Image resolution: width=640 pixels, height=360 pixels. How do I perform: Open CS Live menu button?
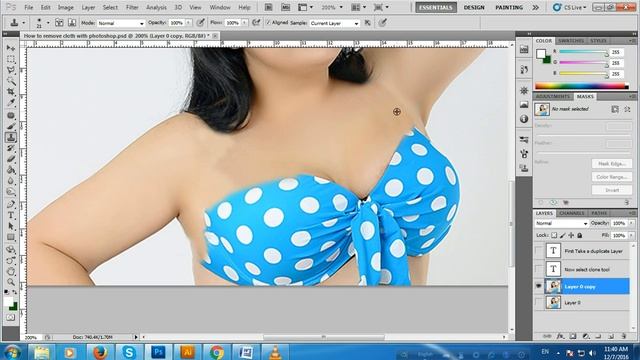tap(570, 7)
